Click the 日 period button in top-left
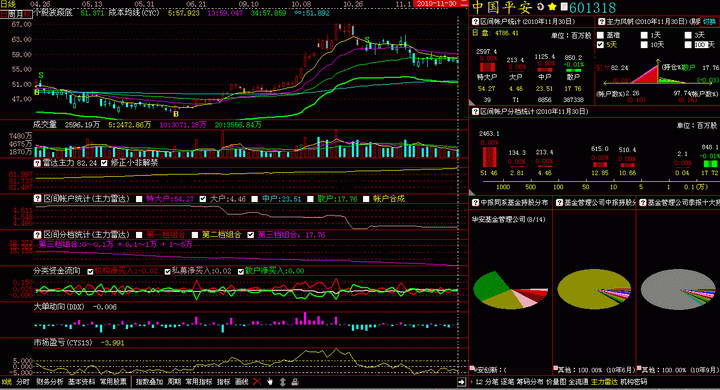 point(4,14)
